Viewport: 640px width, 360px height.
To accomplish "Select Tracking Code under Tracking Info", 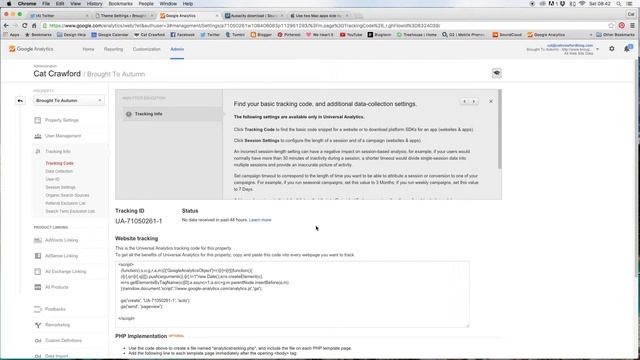I will tap(60, 163).
